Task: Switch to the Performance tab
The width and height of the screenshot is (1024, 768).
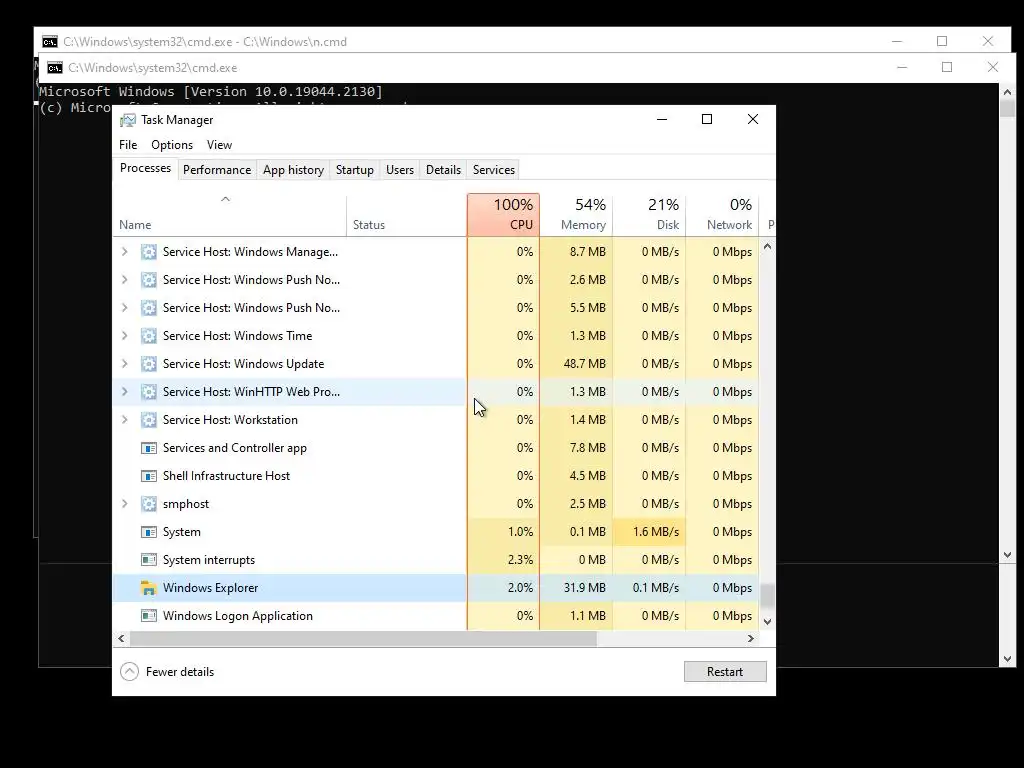Action: point(217,170)
